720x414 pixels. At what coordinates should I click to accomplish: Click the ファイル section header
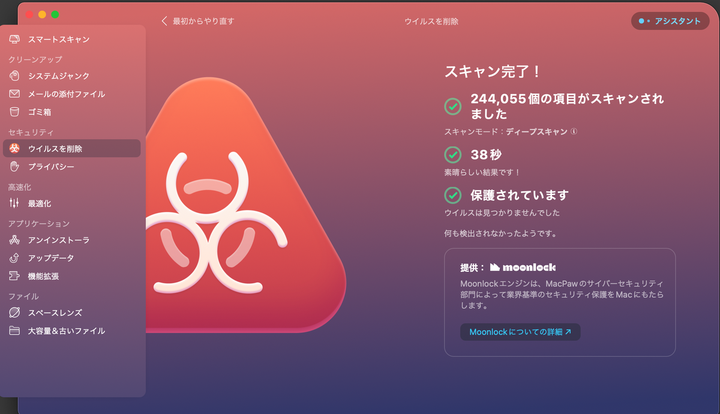(x=23, y=297)
